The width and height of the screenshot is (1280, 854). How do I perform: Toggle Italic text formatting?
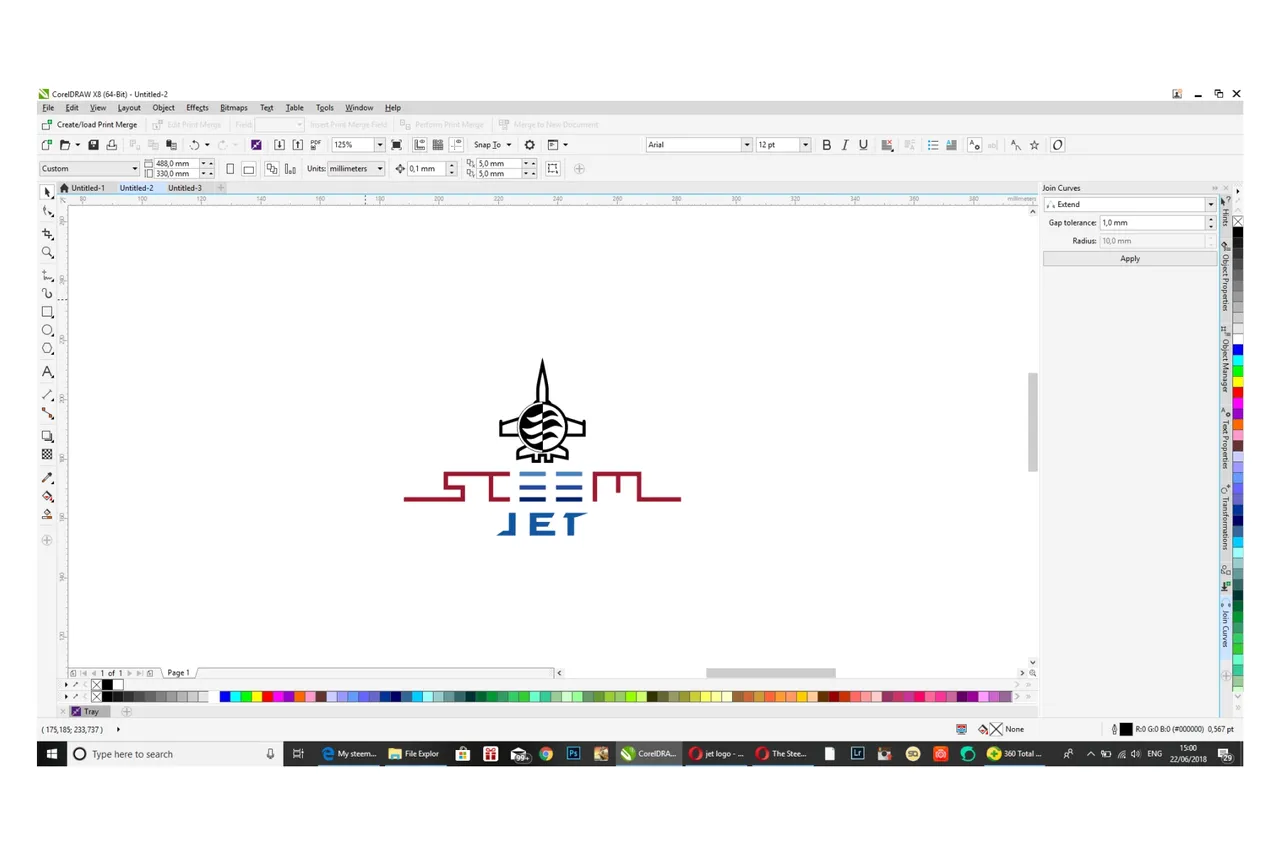click(x=845, y=145)
